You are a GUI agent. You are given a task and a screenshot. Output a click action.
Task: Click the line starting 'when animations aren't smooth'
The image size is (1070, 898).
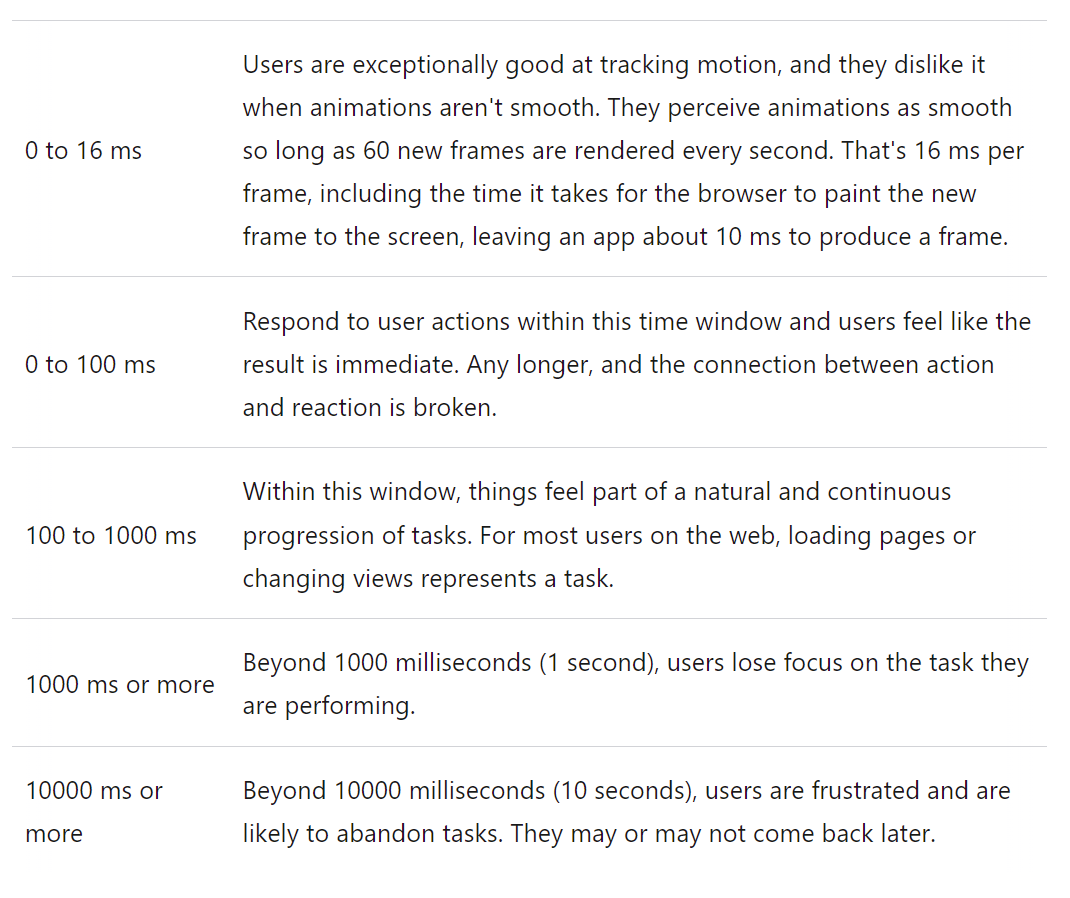coord(627,108)
